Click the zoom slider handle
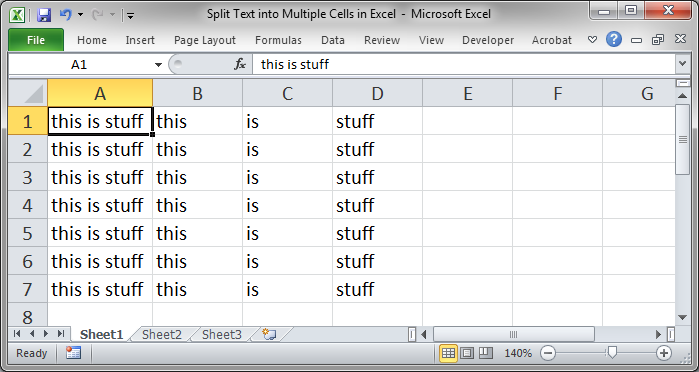Screen dimensions: 699x372 pyautogui.click(x=612, y=353)
